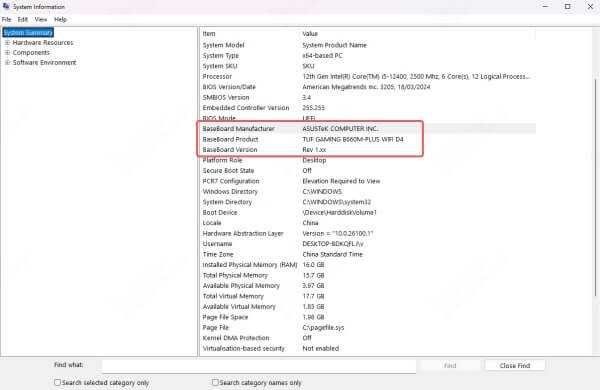Viewport: 600px width, 390px height.
Task: Select the SMBIOS Version row
Action: click(x=368, y=97)
